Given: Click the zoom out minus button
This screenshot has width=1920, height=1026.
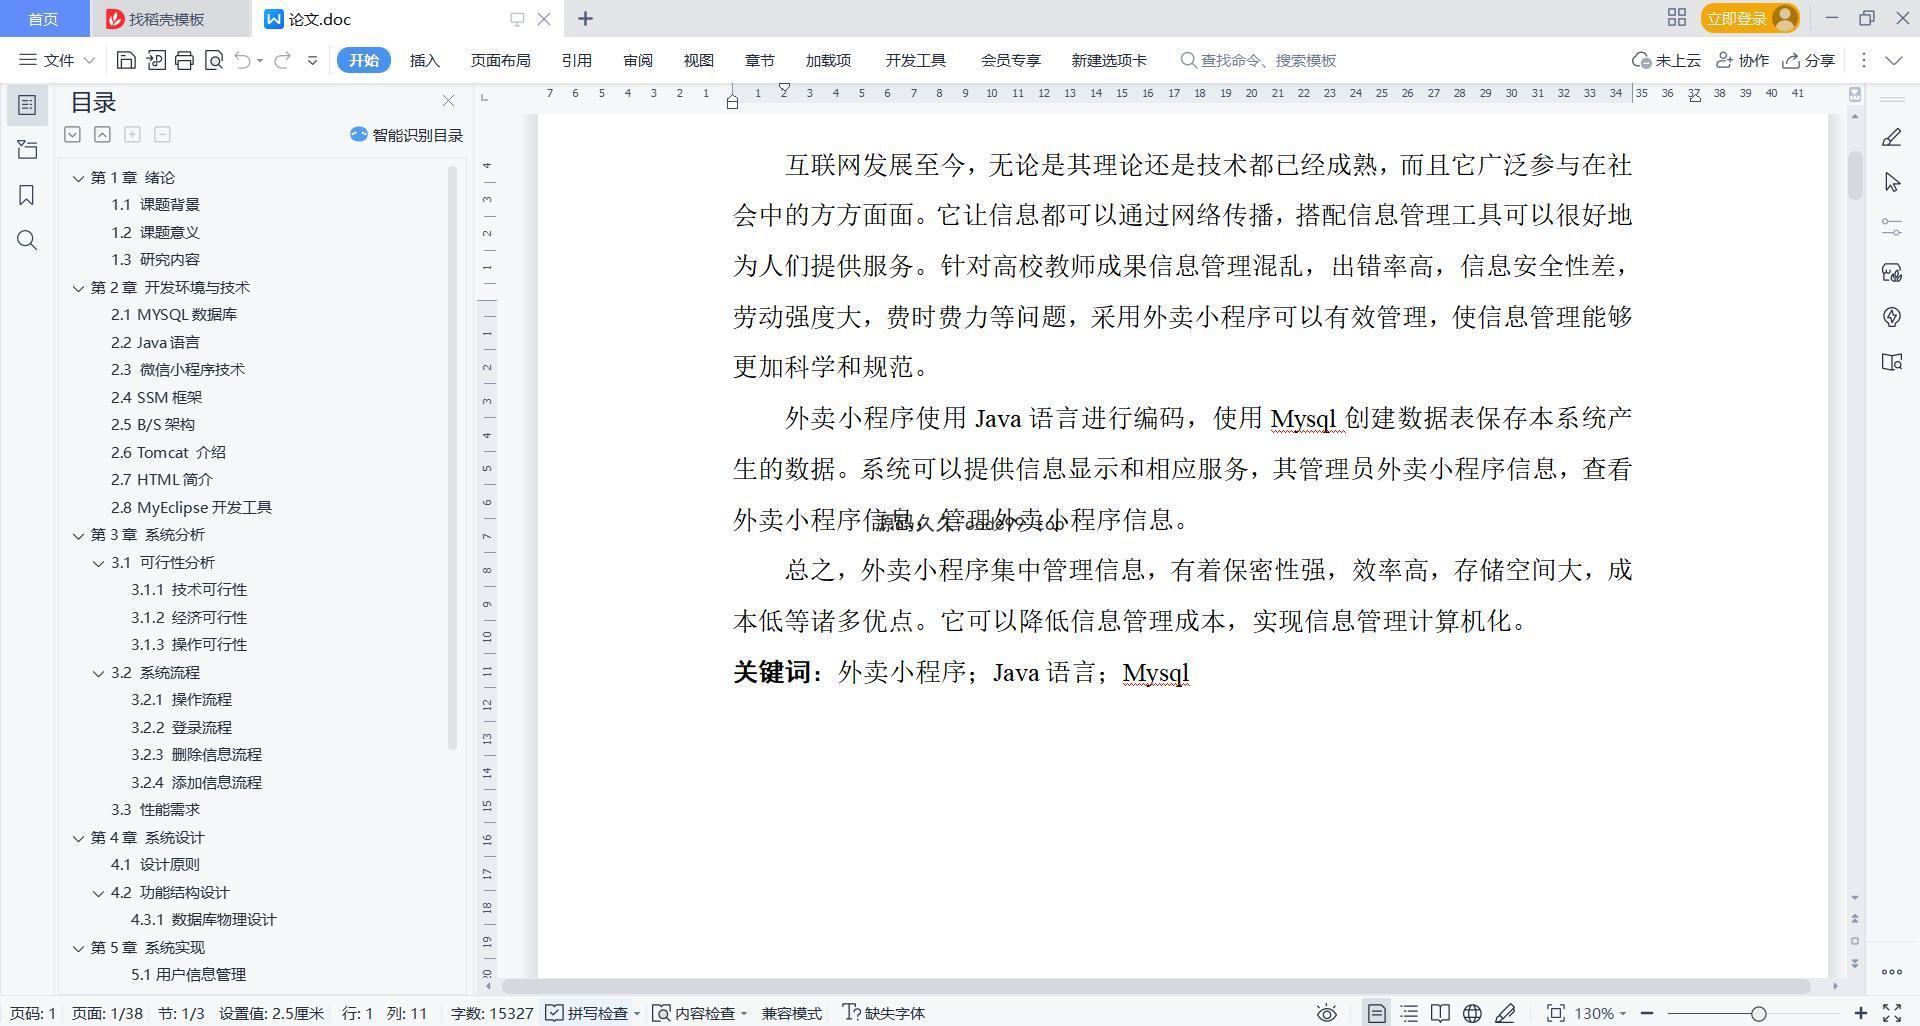Looking at the screenshot, I should [1647, 1013].
